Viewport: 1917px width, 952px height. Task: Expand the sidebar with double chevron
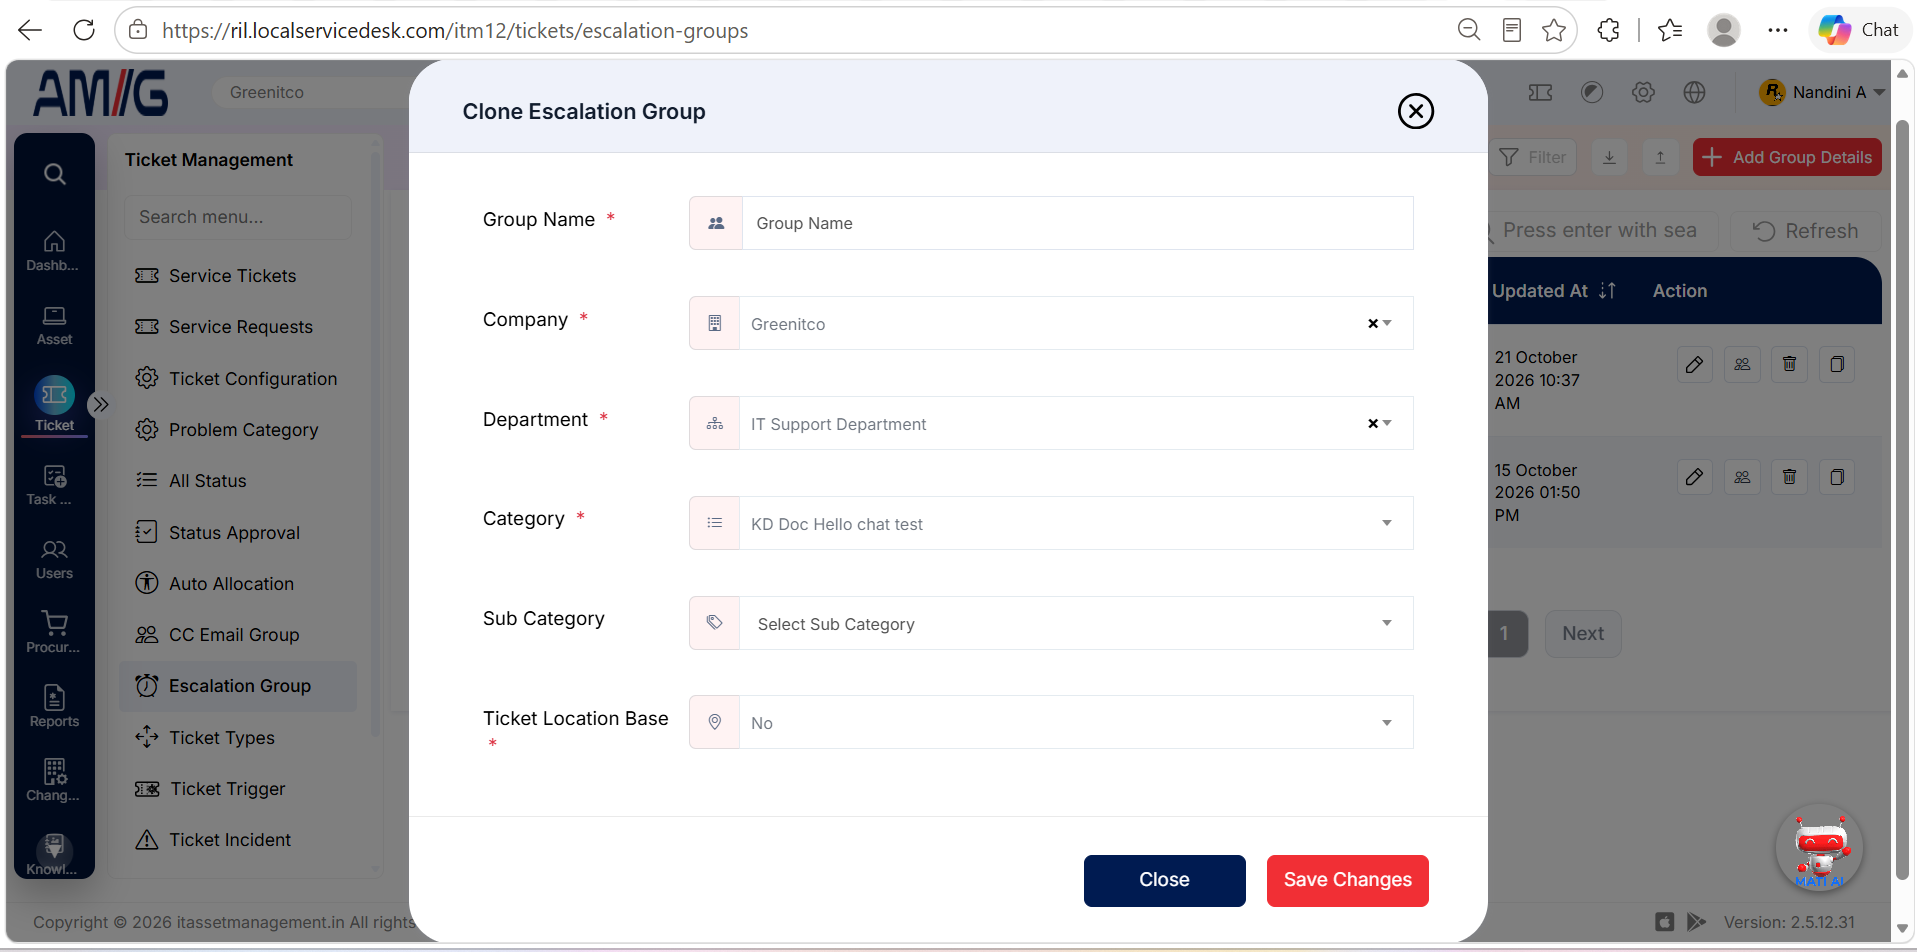100,405
